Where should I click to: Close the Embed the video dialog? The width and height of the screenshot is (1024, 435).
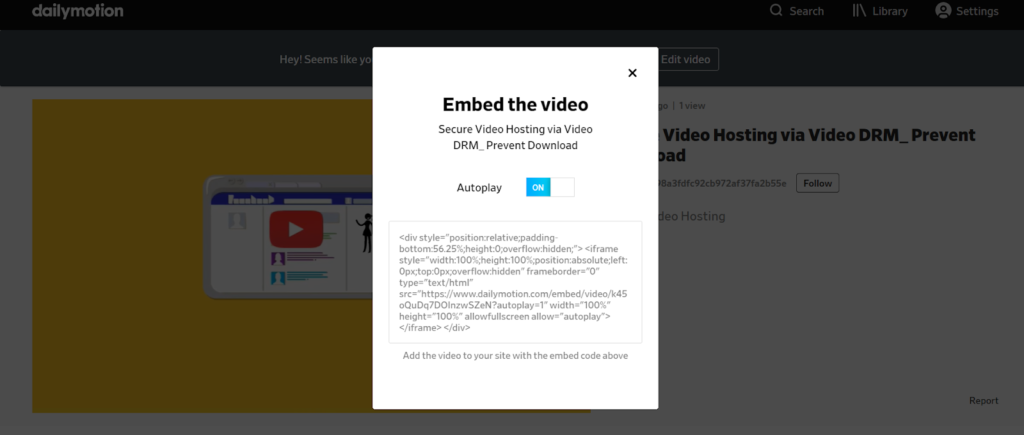point(632,73)
